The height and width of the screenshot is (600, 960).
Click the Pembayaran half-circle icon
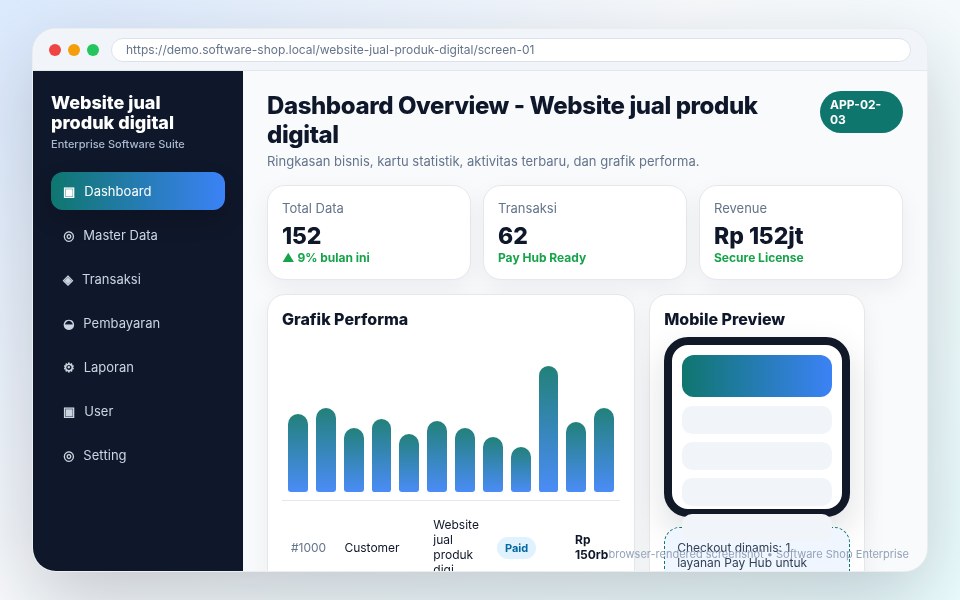point(69,324)
